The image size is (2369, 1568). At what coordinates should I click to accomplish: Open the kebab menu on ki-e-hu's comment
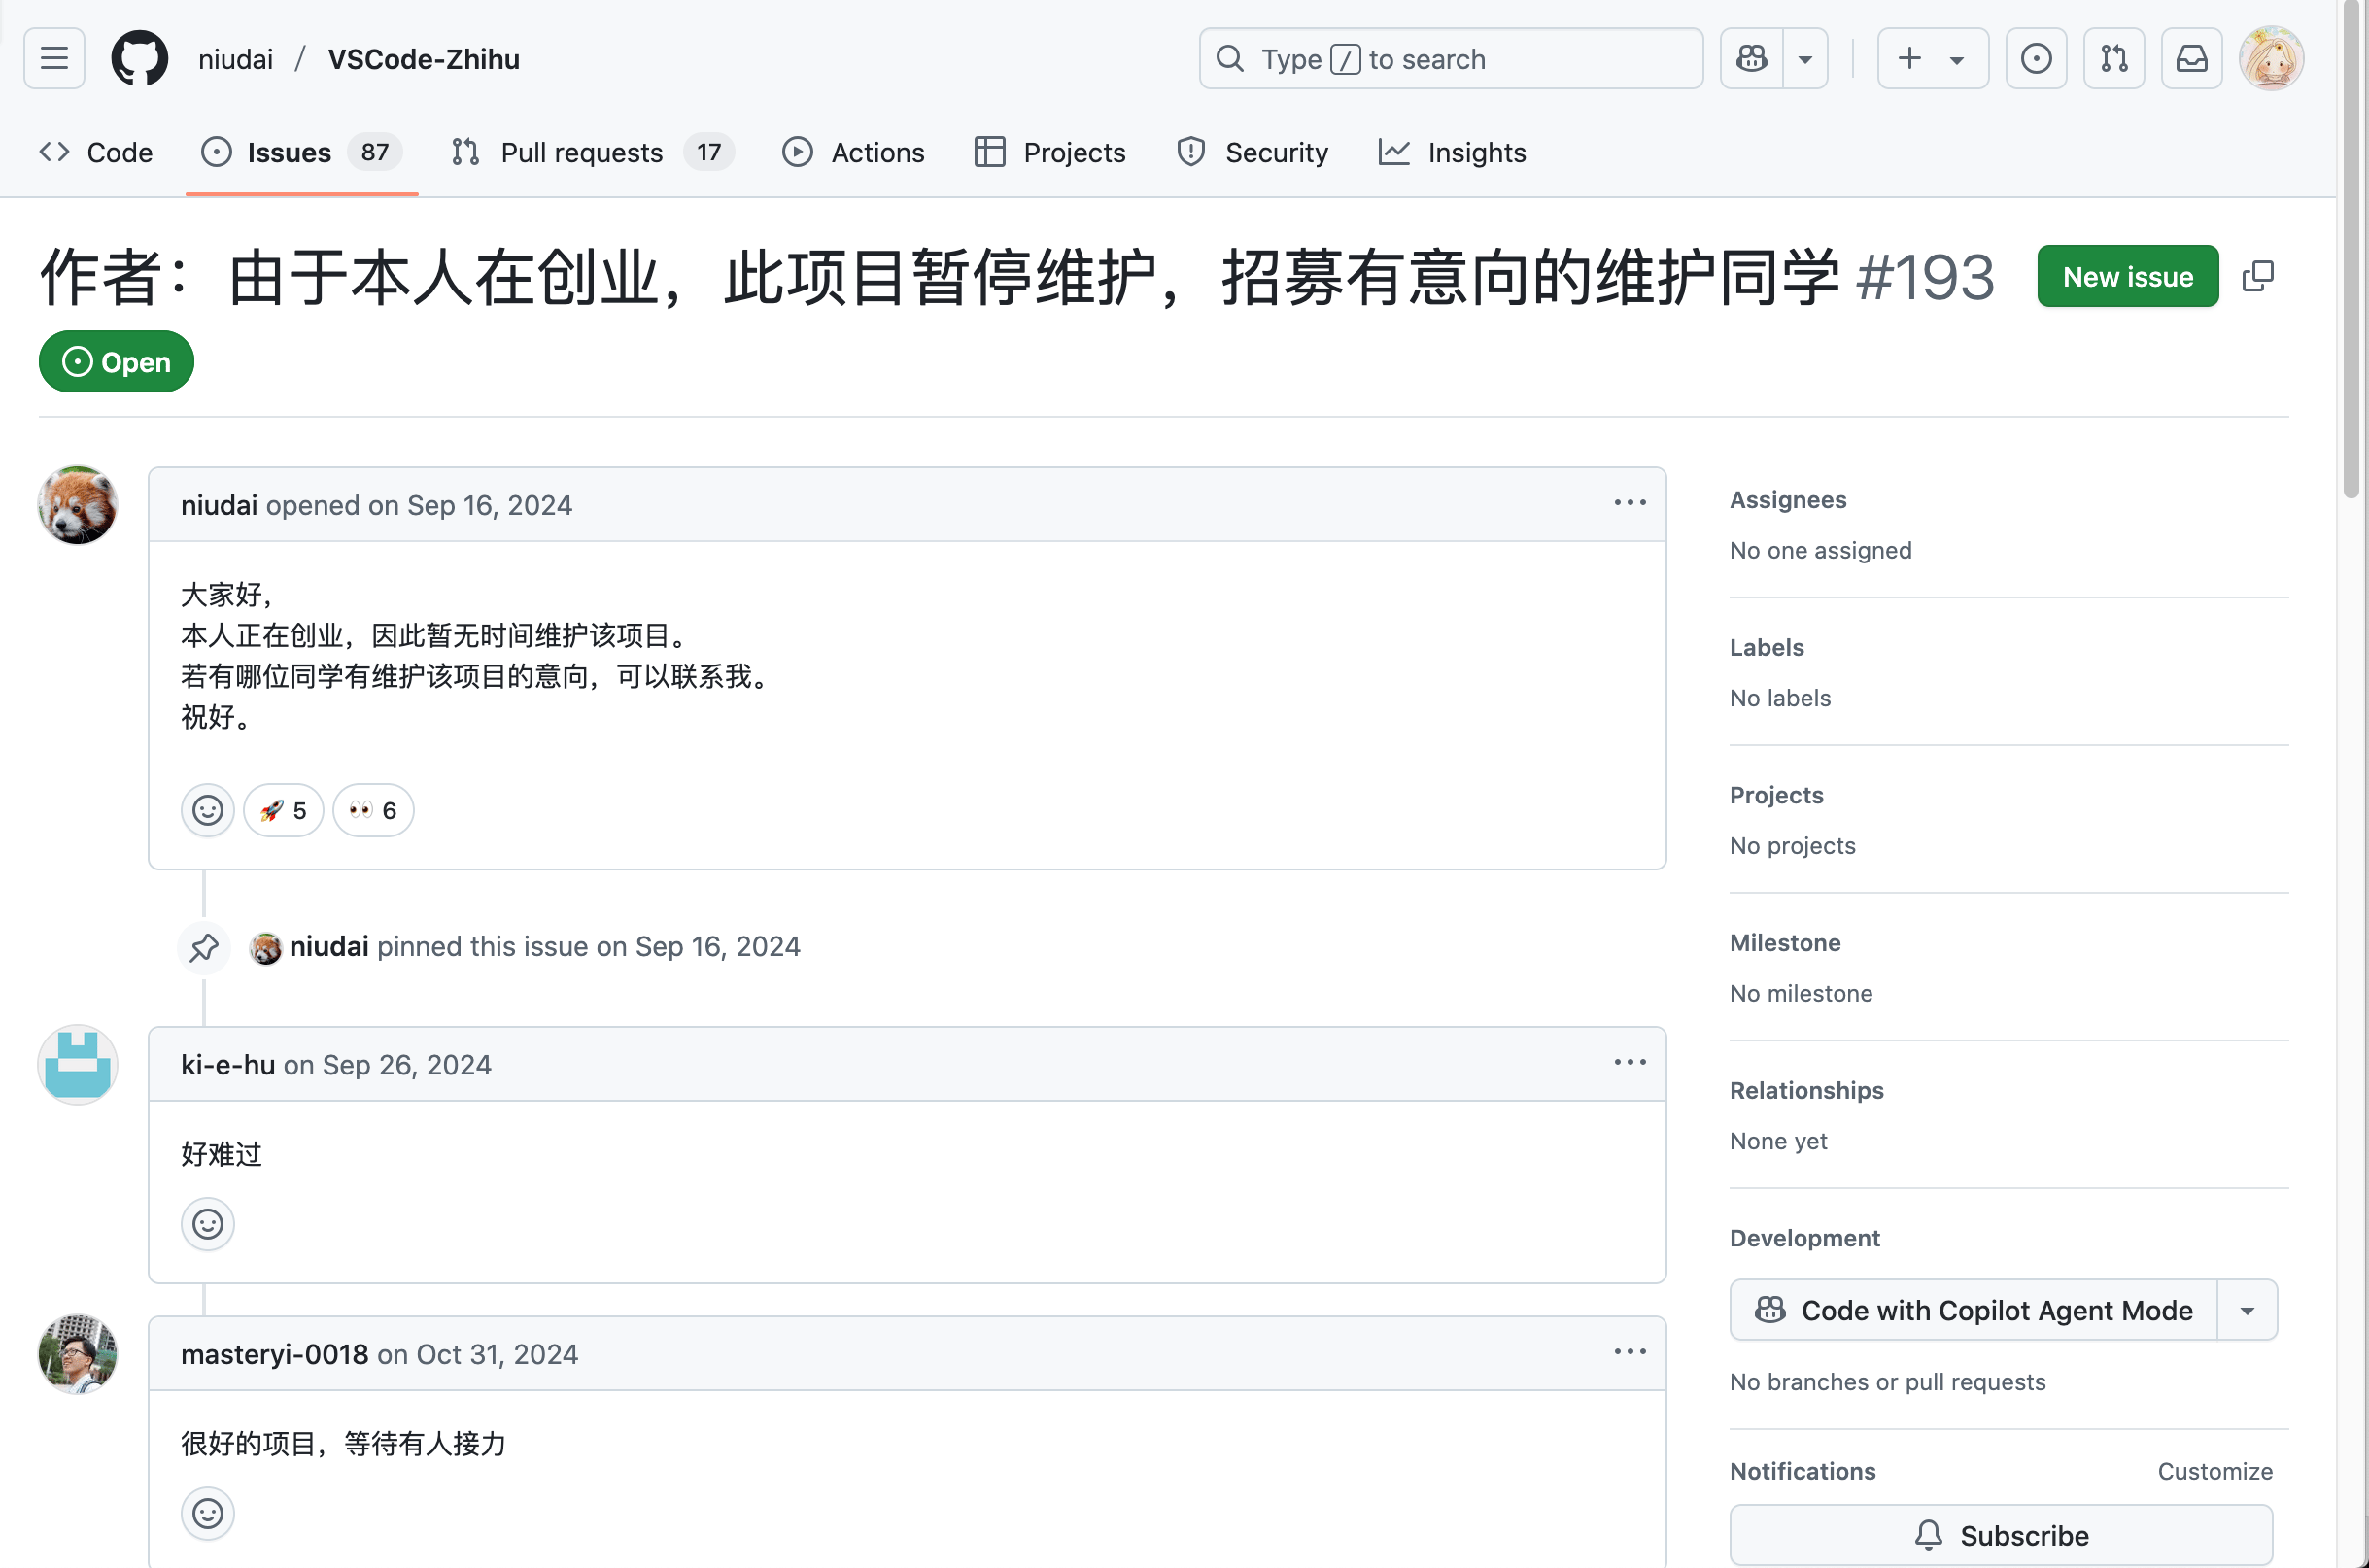[x=1629, y=1061]
